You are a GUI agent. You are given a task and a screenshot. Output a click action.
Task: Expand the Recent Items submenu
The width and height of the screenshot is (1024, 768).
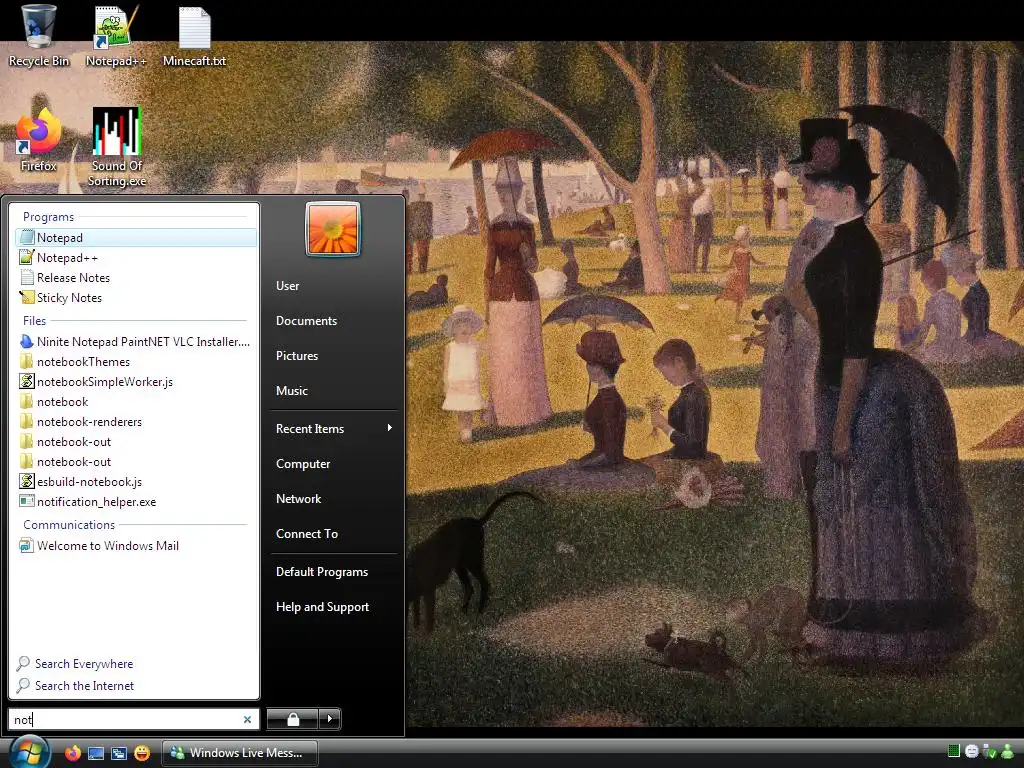[x=334, y=429]
